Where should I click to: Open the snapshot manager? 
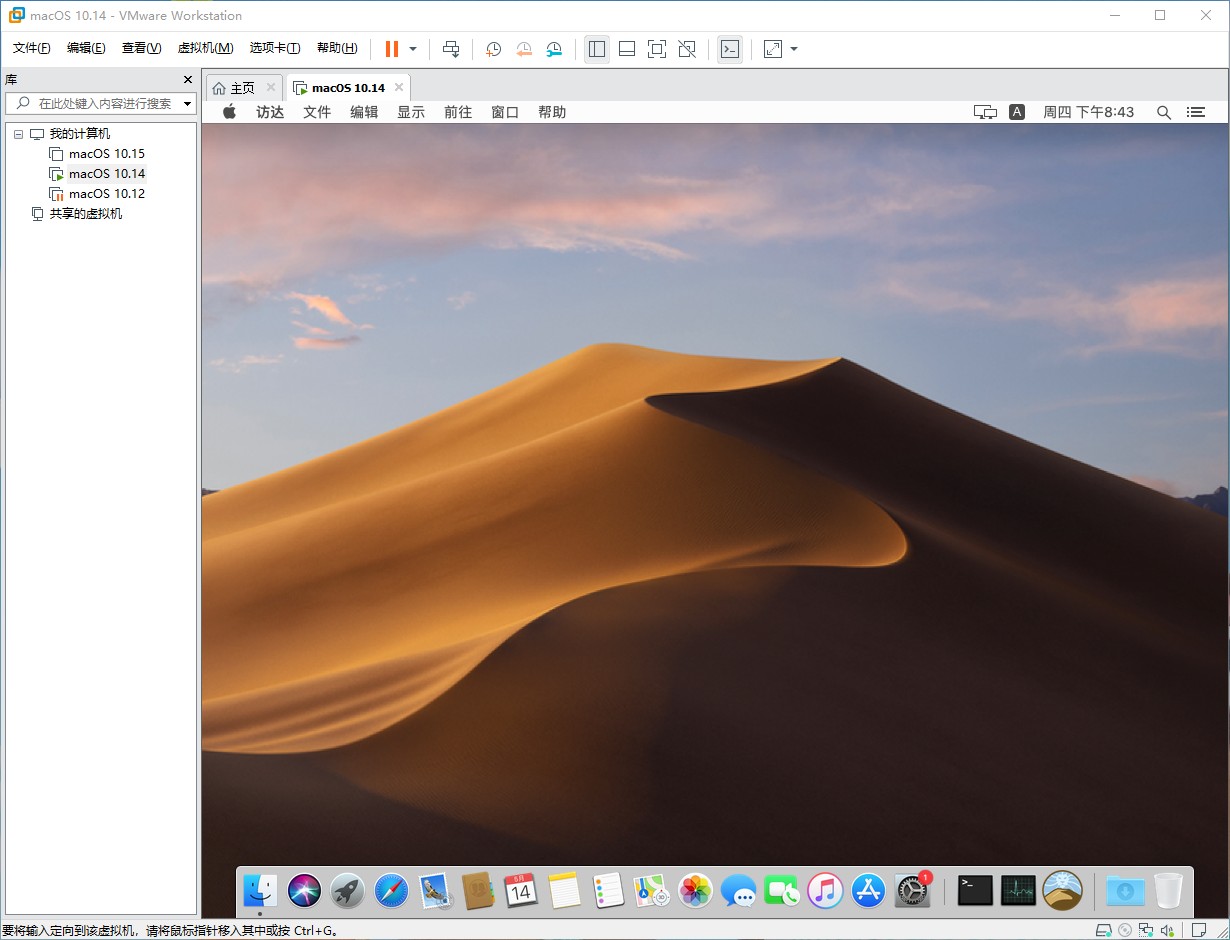(x=554, y=48)
